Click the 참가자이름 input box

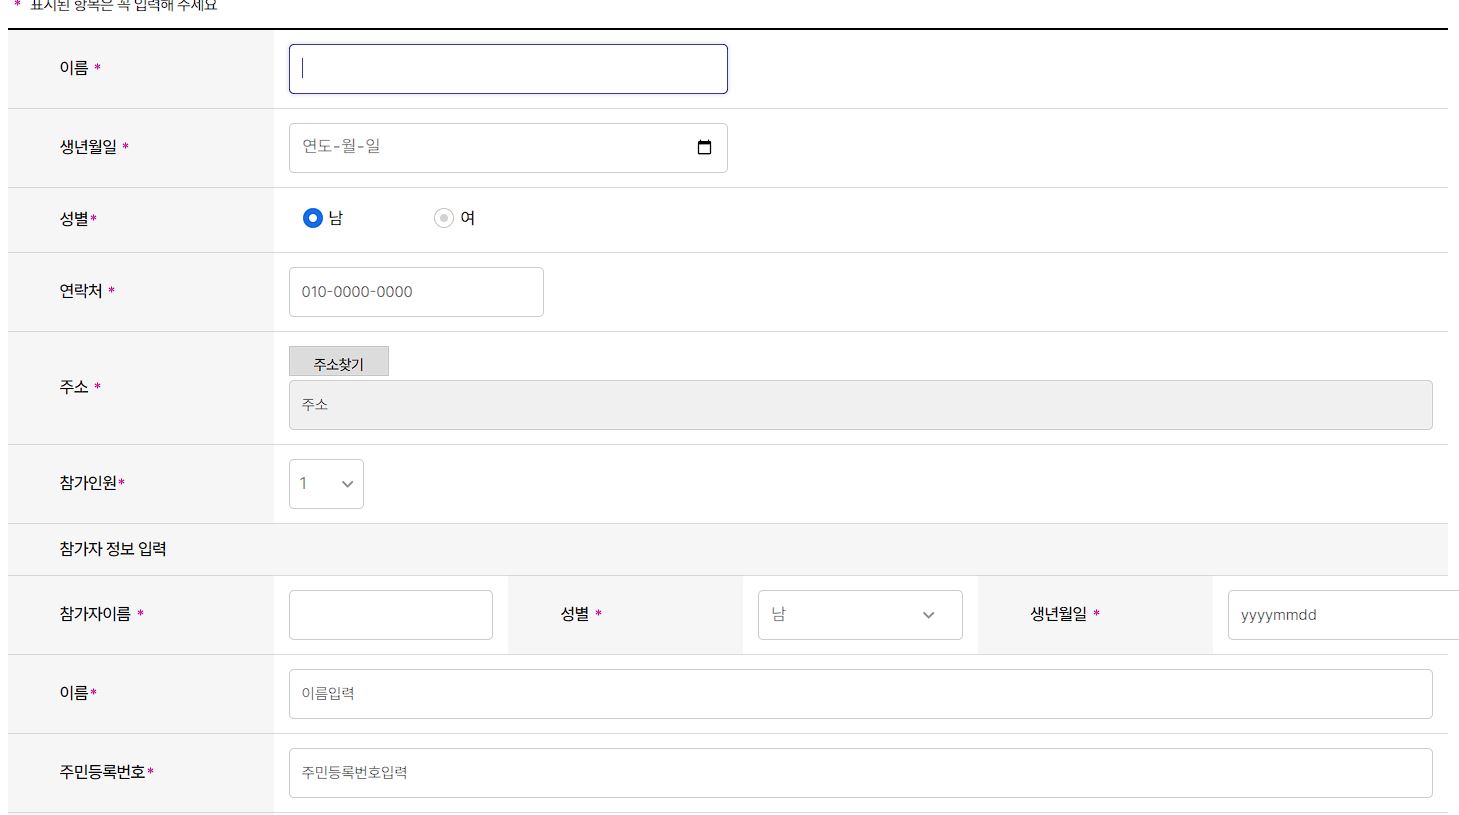(391, 615)
